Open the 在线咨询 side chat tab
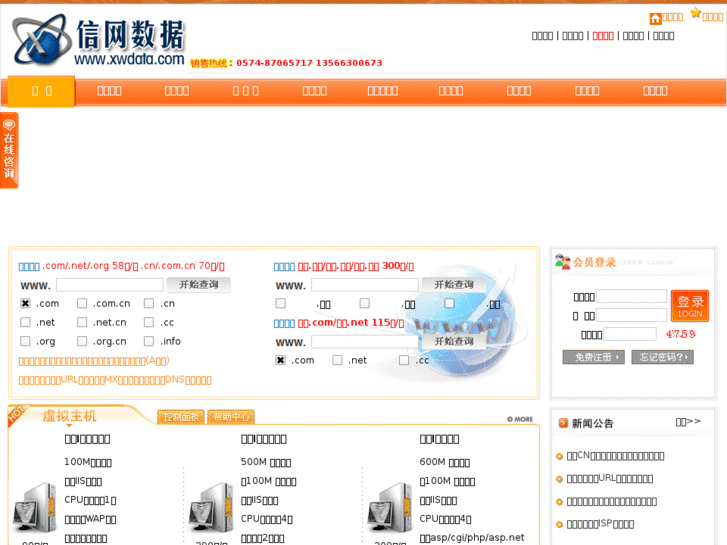Screen dimensions: 727x545 click(9, 150)
